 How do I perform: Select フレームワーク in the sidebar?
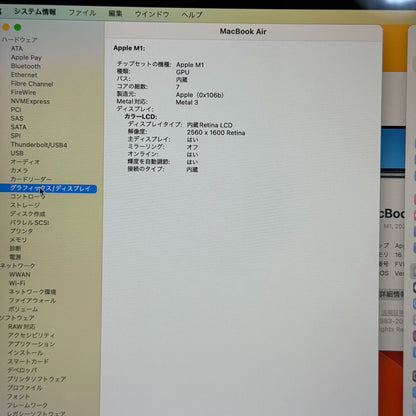(x=28, y=405)
